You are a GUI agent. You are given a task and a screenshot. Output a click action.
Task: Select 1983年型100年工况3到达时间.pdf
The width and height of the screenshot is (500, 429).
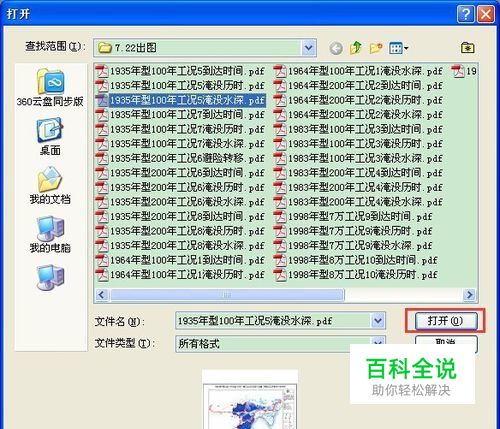358,129
